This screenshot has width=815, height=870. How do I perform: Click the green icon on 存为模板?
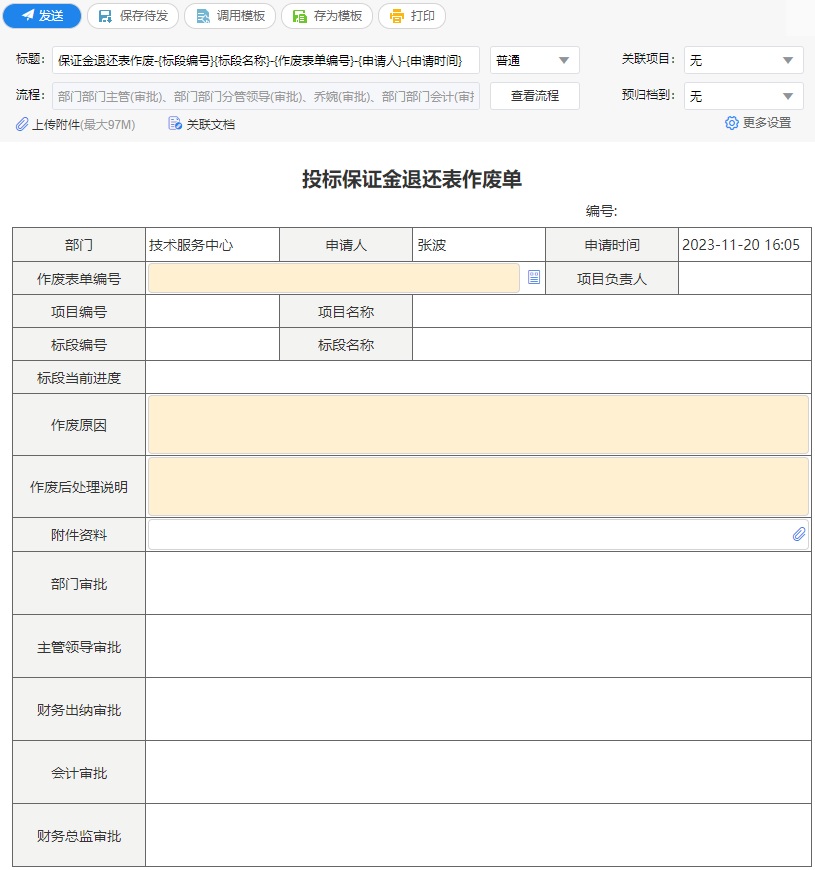click(x=300, y=16)
